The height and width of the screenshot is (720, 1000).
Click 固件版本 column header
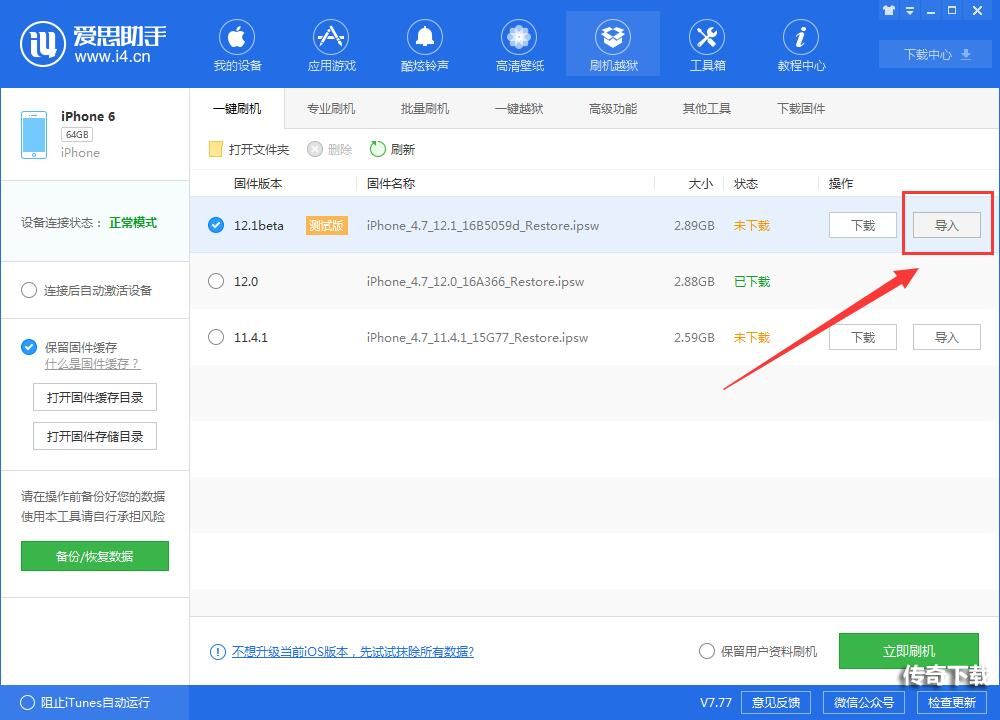258,184
